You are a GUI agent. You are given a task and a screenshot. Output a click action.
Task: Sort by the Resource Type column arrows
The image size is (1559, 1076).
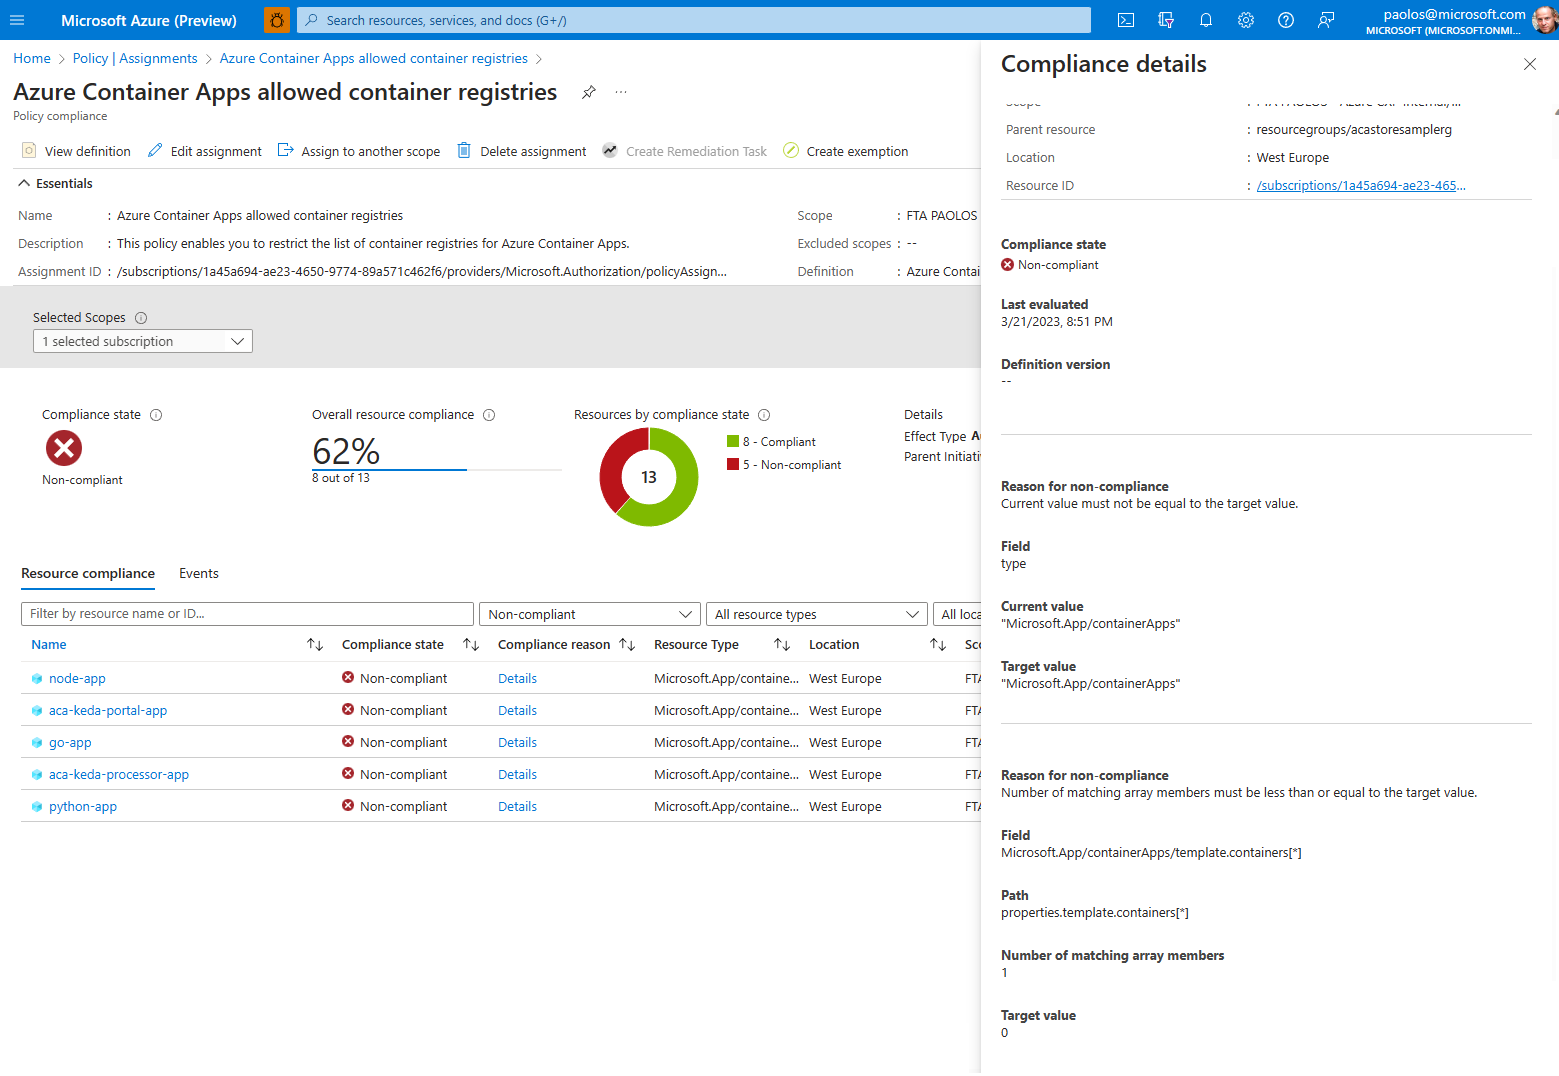click(782, 645)
